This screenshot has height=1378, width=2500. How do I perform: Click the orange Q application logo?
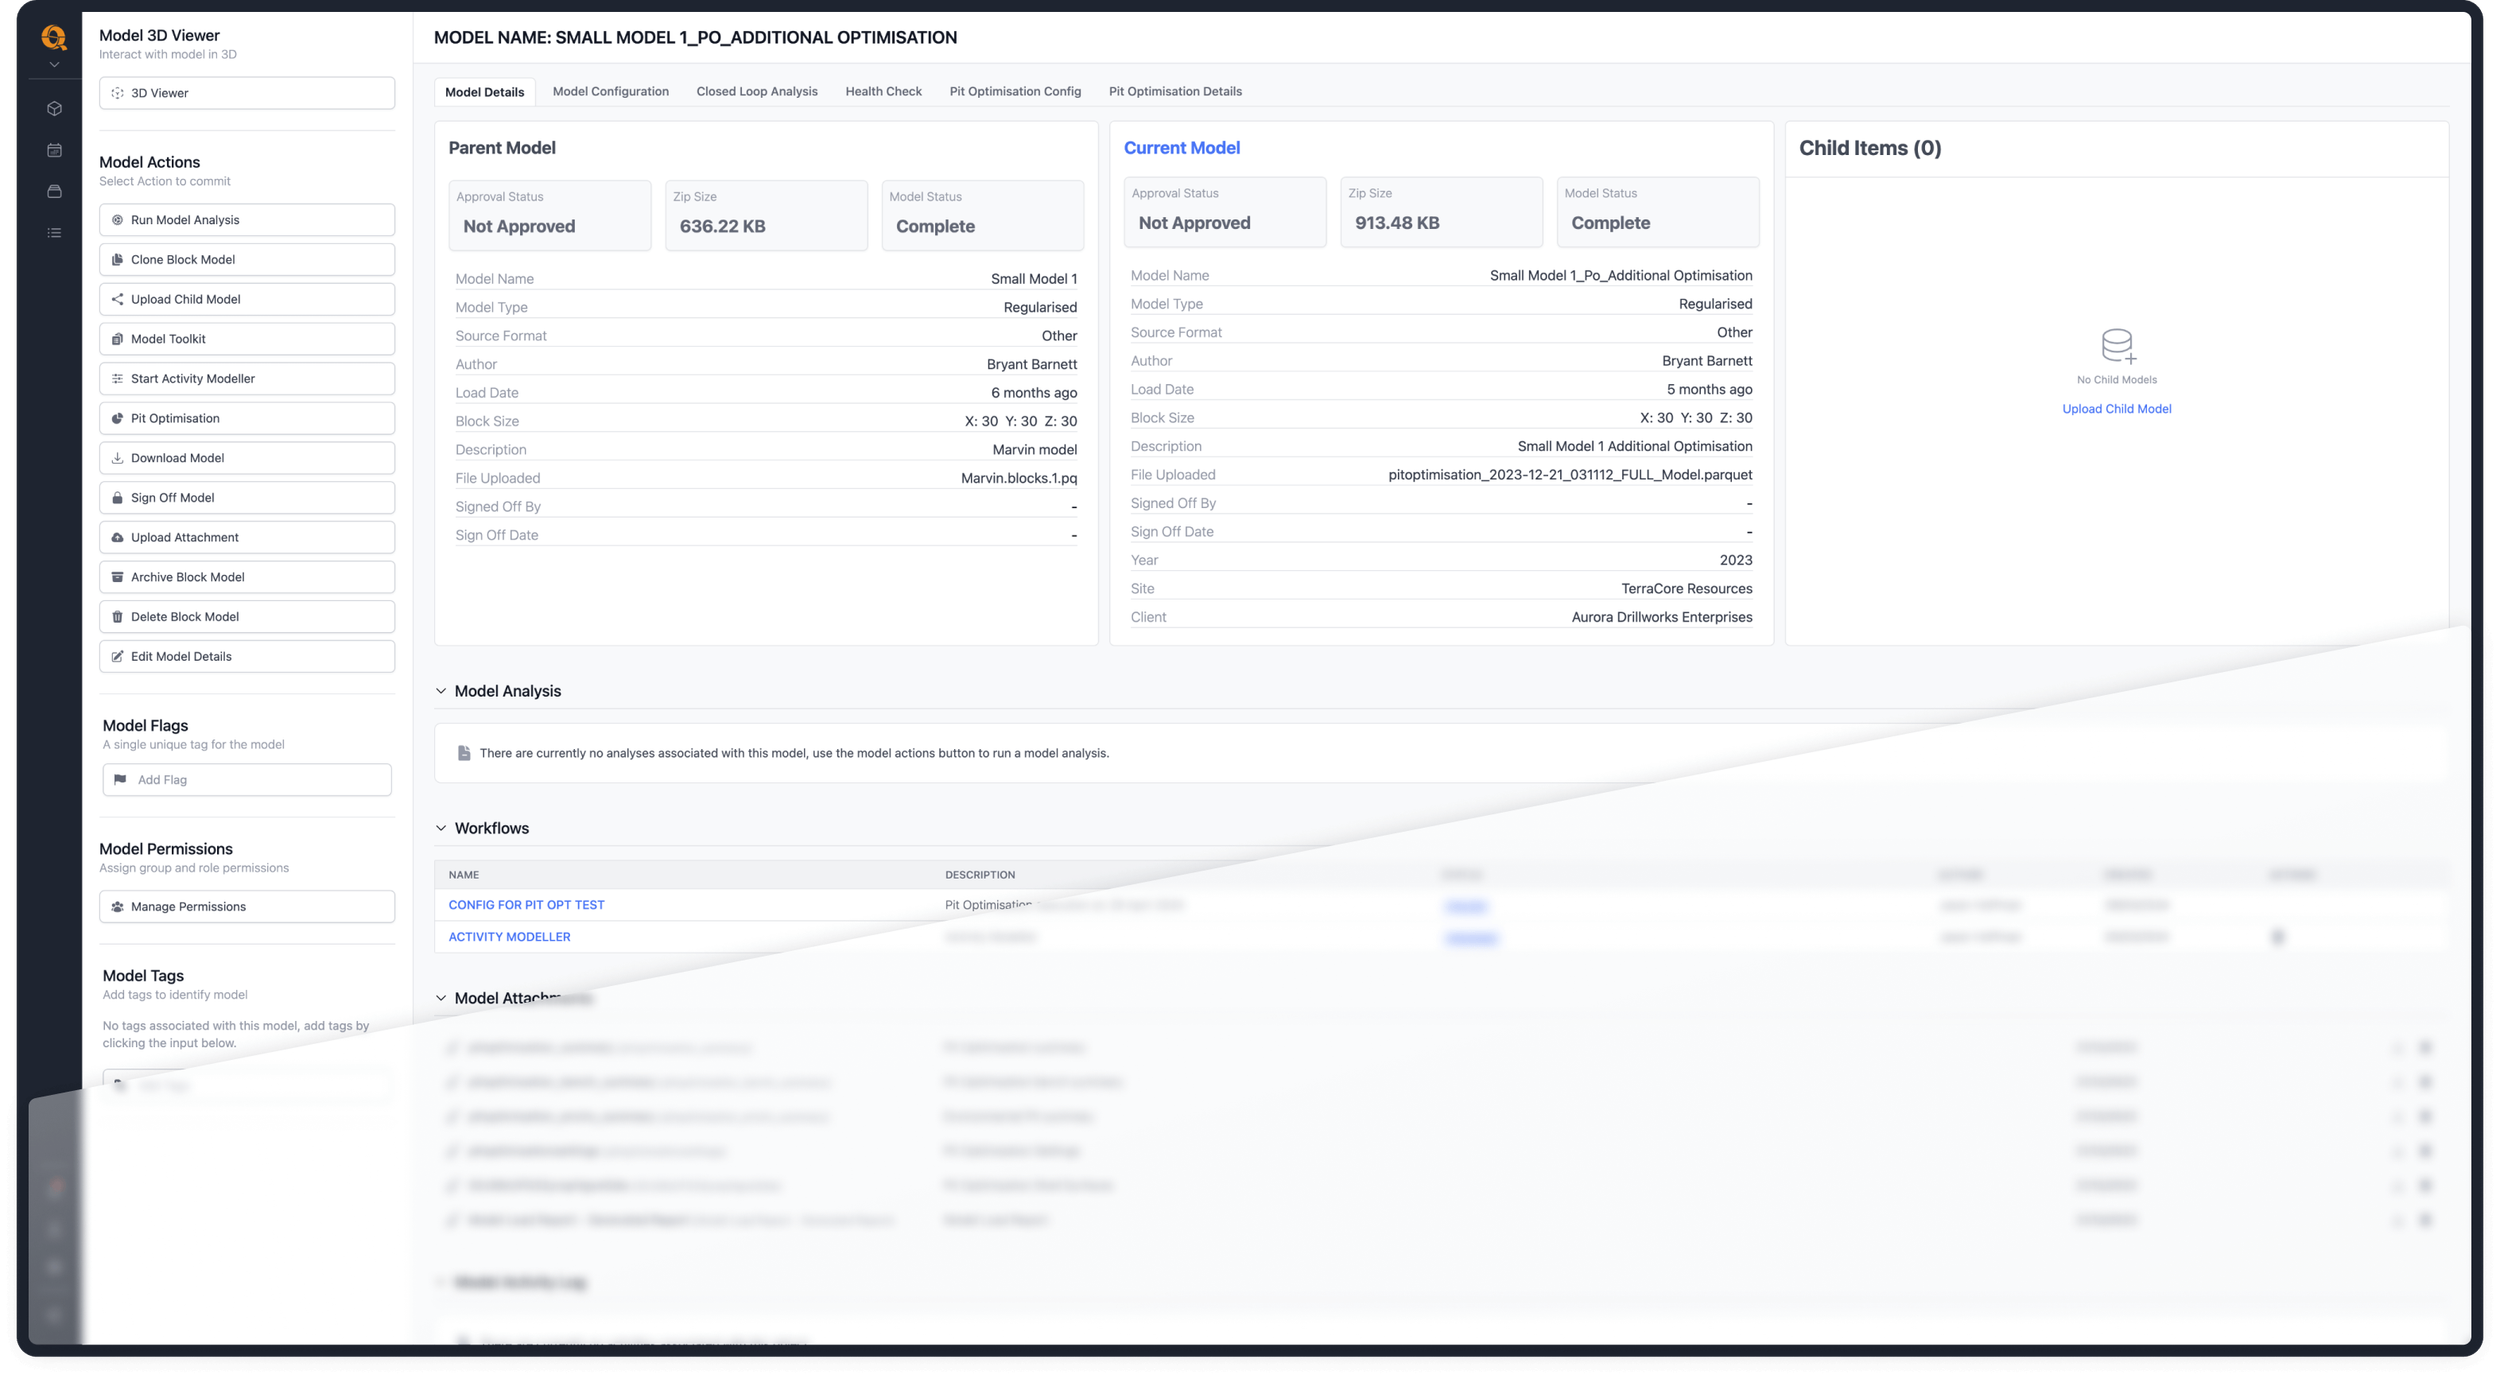pyautogui.click(x=54, y=36)
